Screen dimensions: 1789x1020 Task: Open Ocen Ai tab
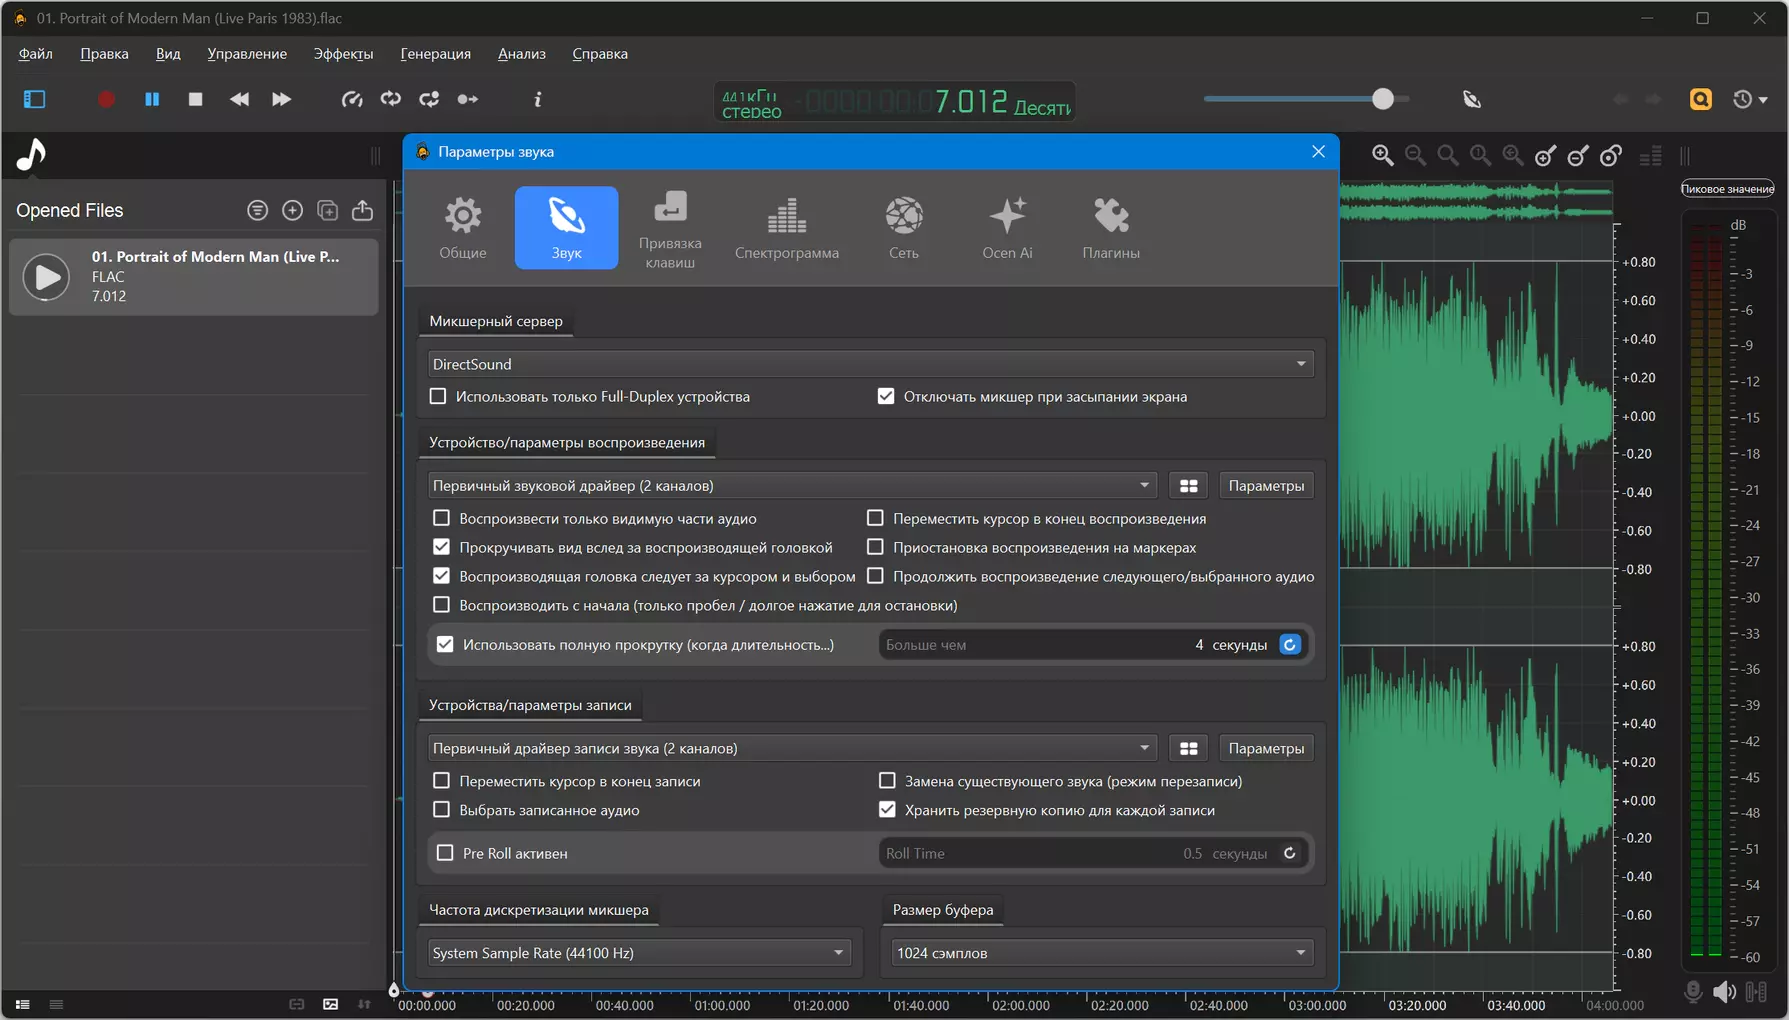1007,228
